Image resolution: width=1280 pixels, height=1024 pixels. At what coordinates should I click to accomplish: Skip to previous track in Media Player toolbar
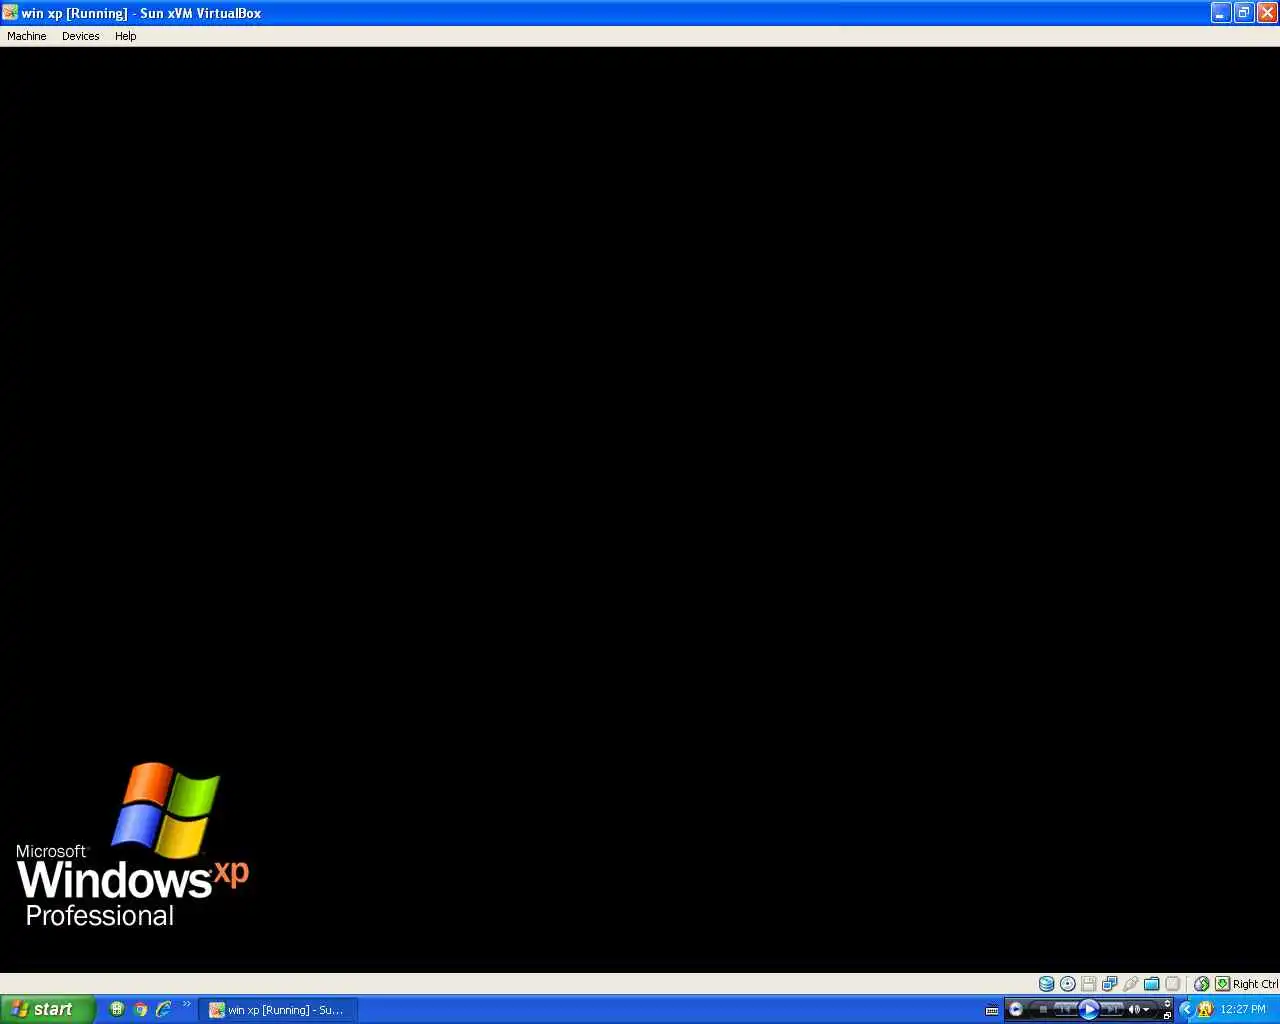1066,1009
